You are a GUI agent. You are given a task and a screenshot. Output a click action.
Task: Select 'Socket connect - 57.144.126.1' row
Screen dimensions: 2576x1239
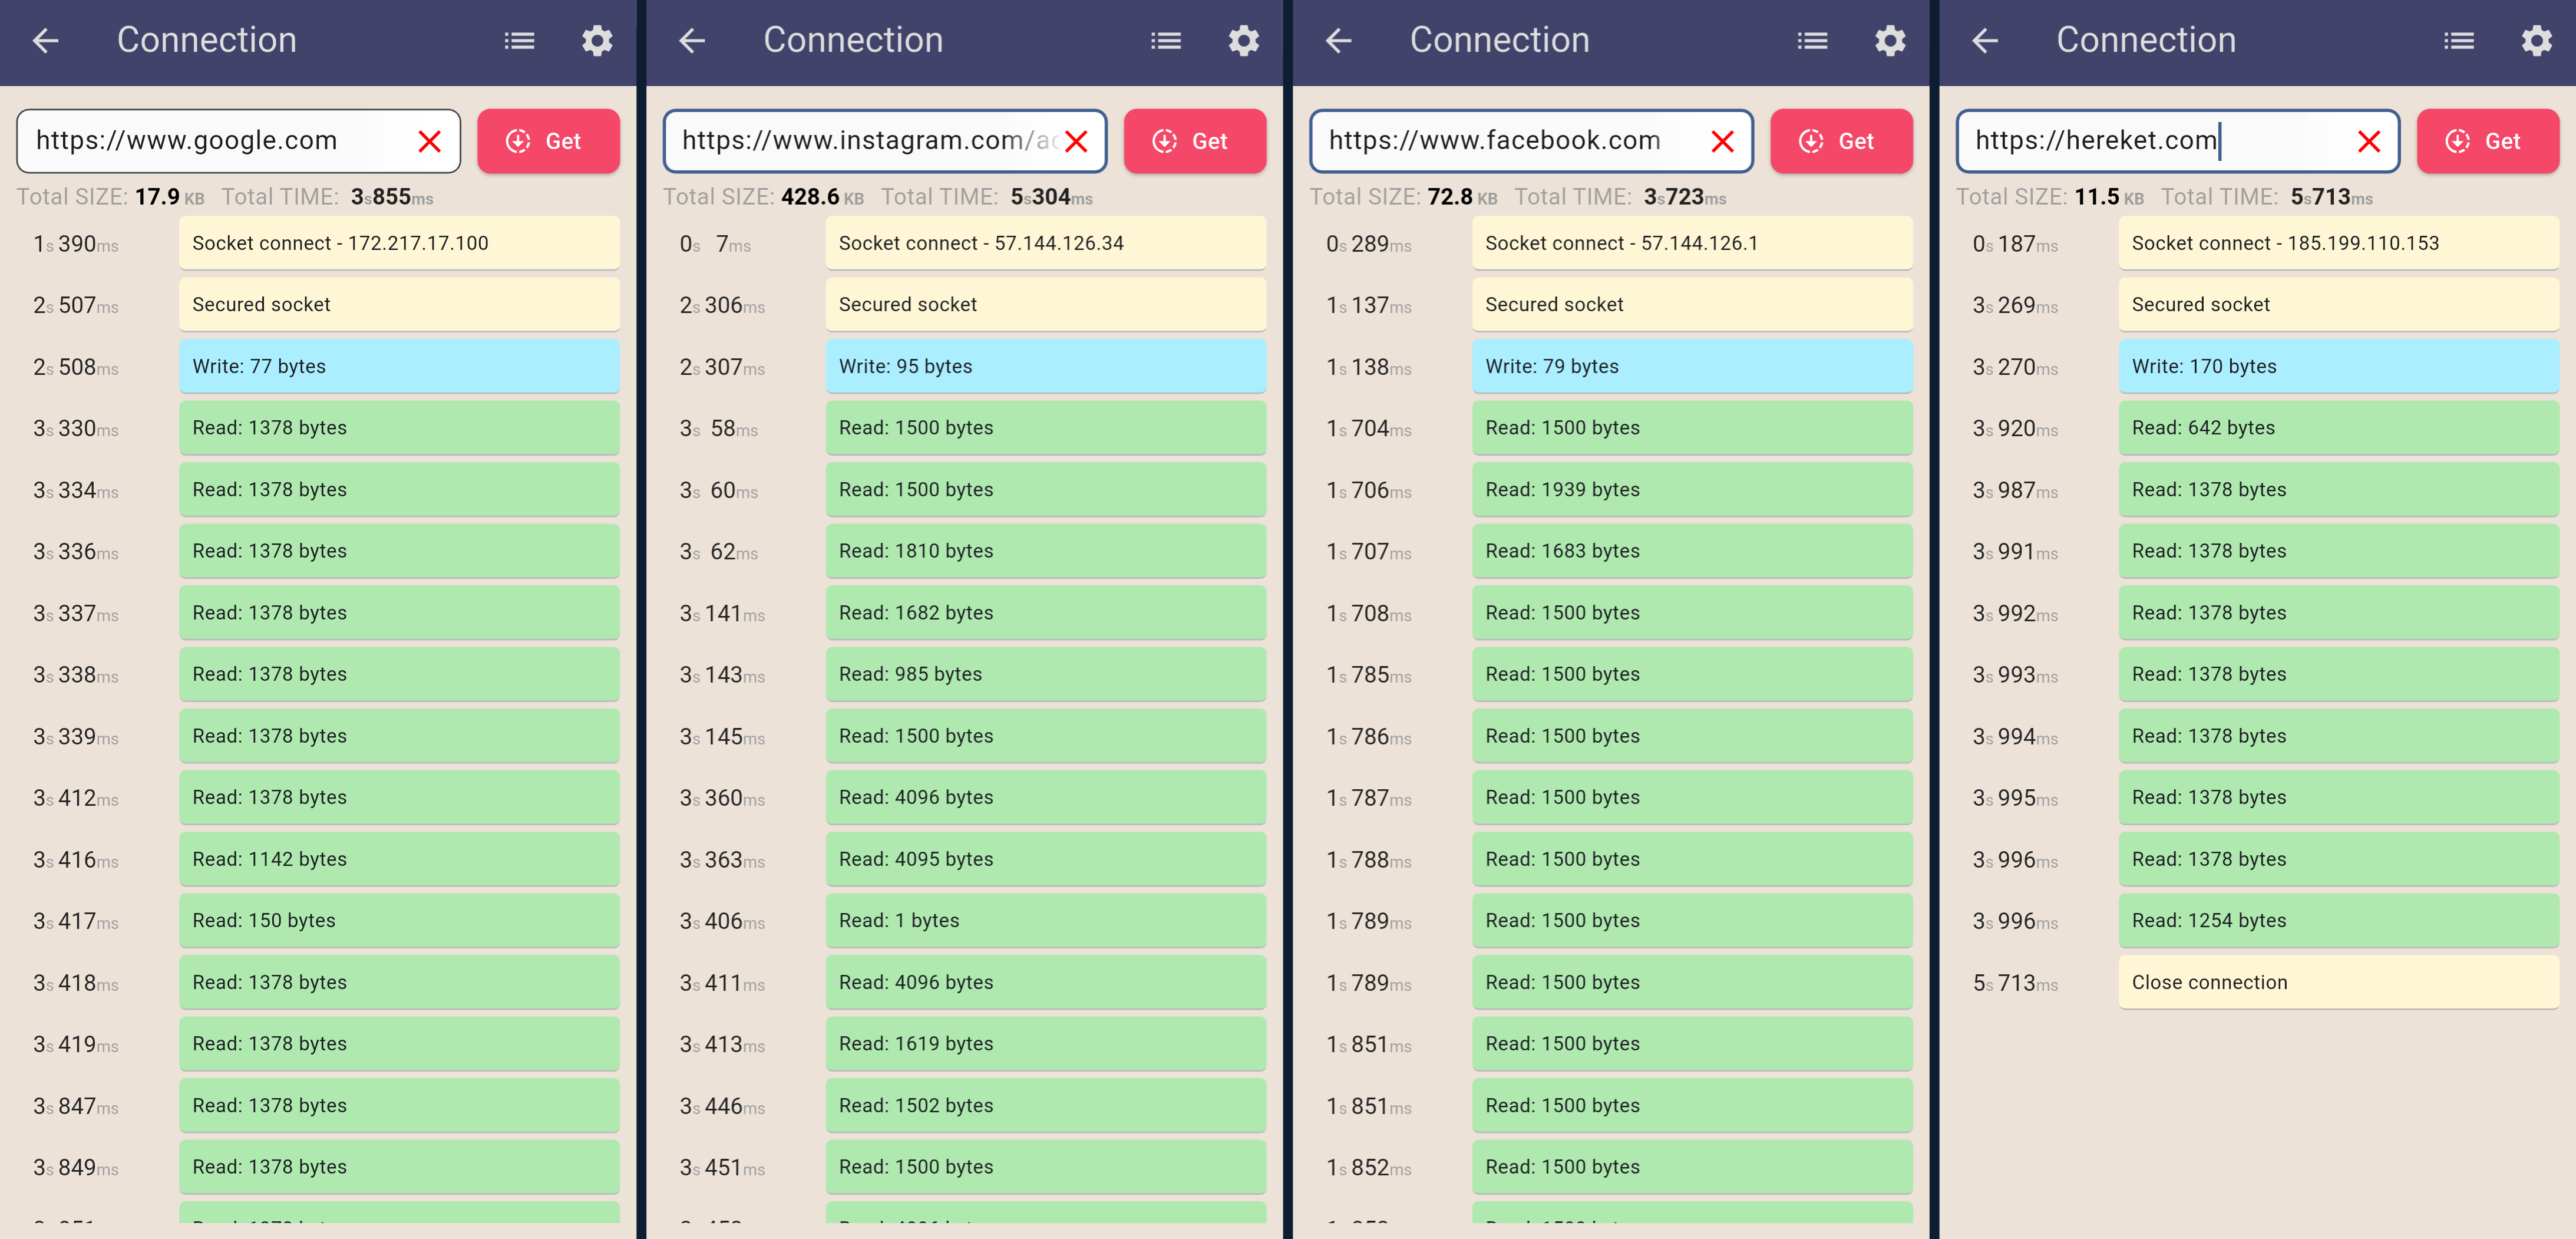pos(1692,243)
